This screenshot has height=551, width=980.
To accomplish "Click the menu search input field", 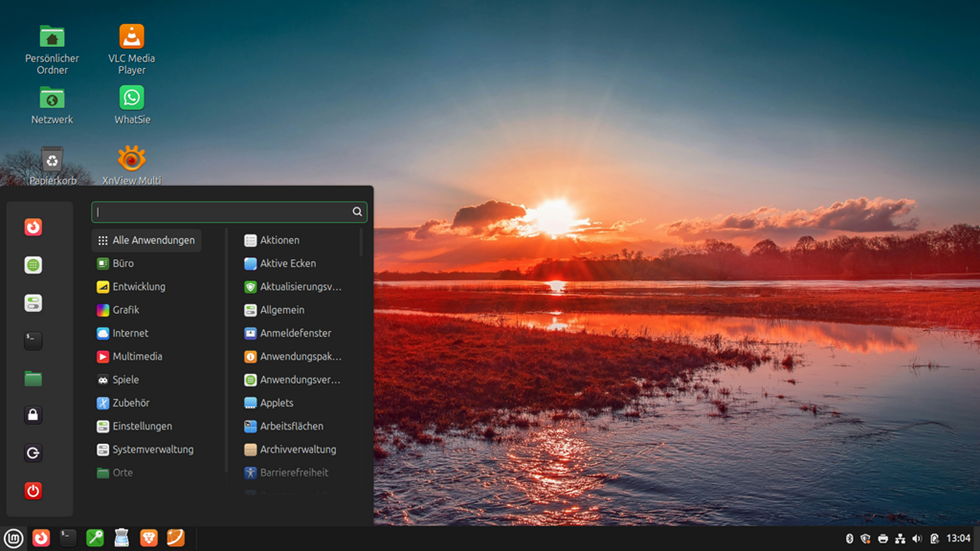I will click(222, 212).
